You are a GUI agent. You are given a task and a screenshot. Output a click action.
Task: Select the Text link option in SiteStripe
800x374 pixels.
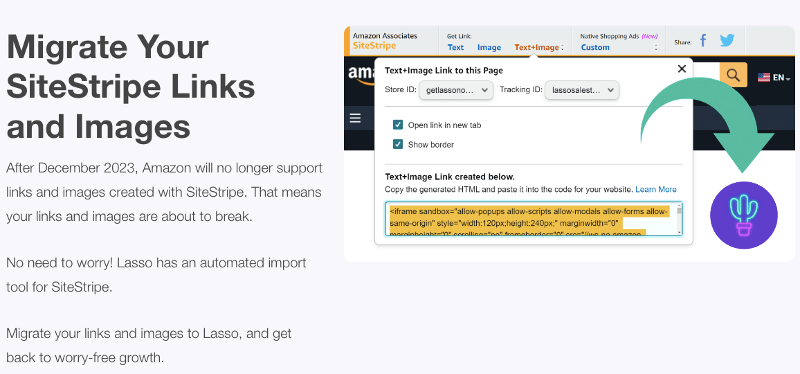[x=456, y=47]
